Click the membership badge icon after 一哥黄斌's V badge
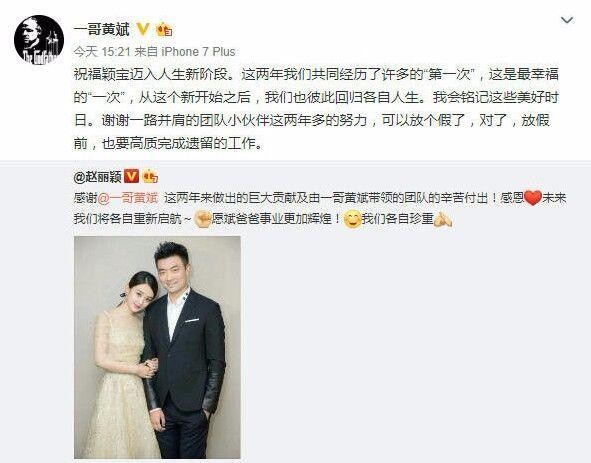The width and height of the screenshot is (591, 463). 164,29
